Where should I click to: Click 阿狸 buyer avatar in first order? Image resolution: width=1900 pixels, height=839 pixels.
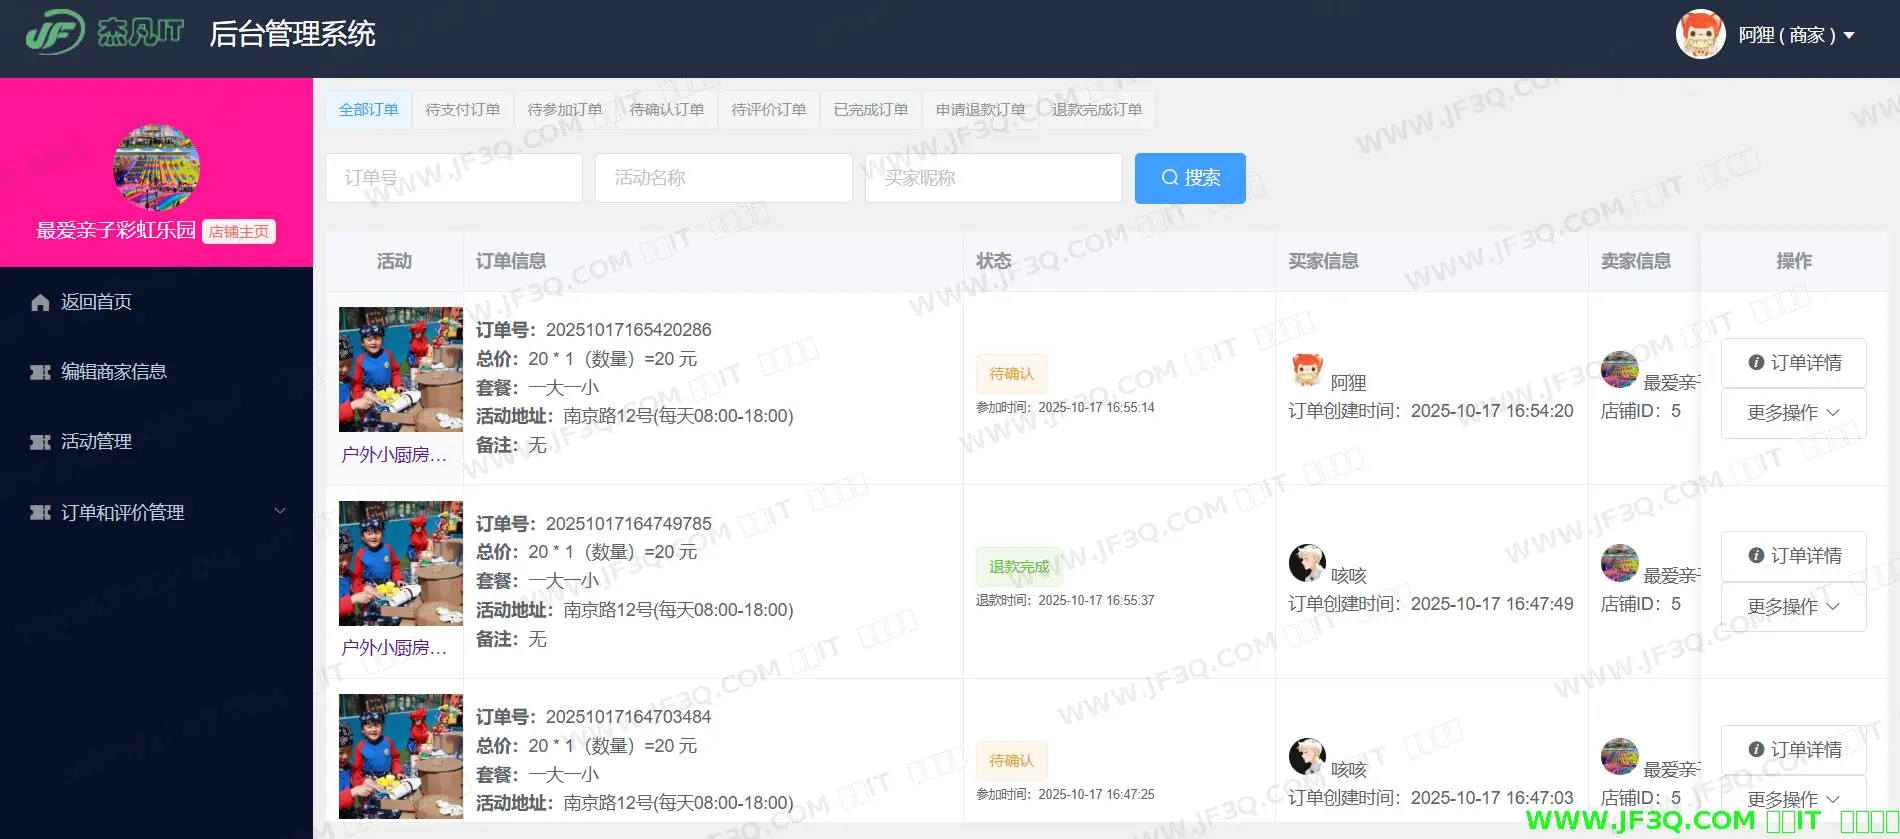click(1306, 370)
